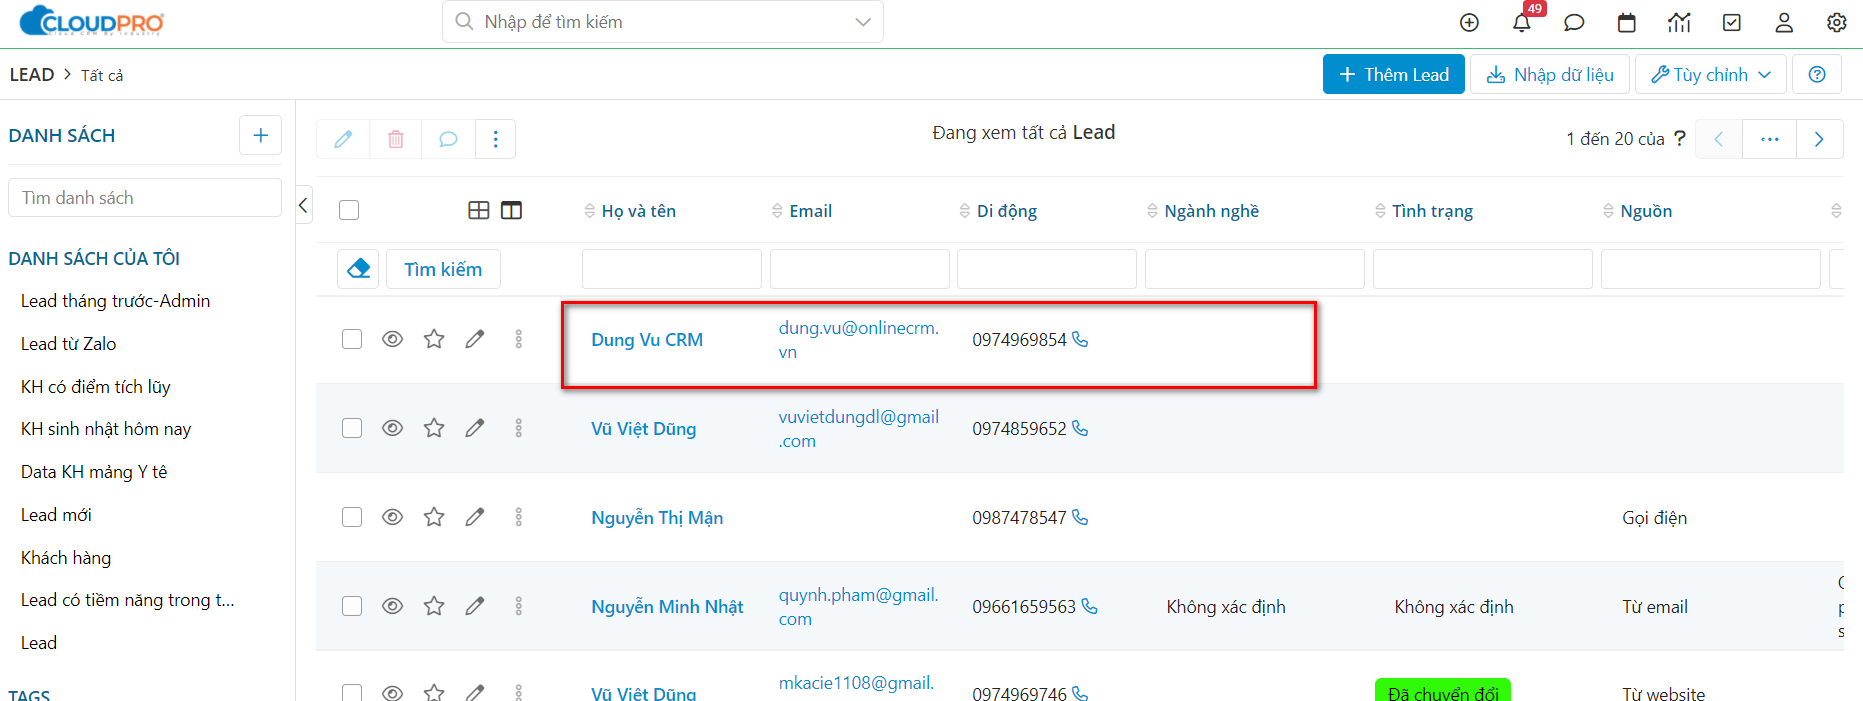Select list KH có điểm tích lũy
1863x701 pixels.
click(x=96, y=387)
